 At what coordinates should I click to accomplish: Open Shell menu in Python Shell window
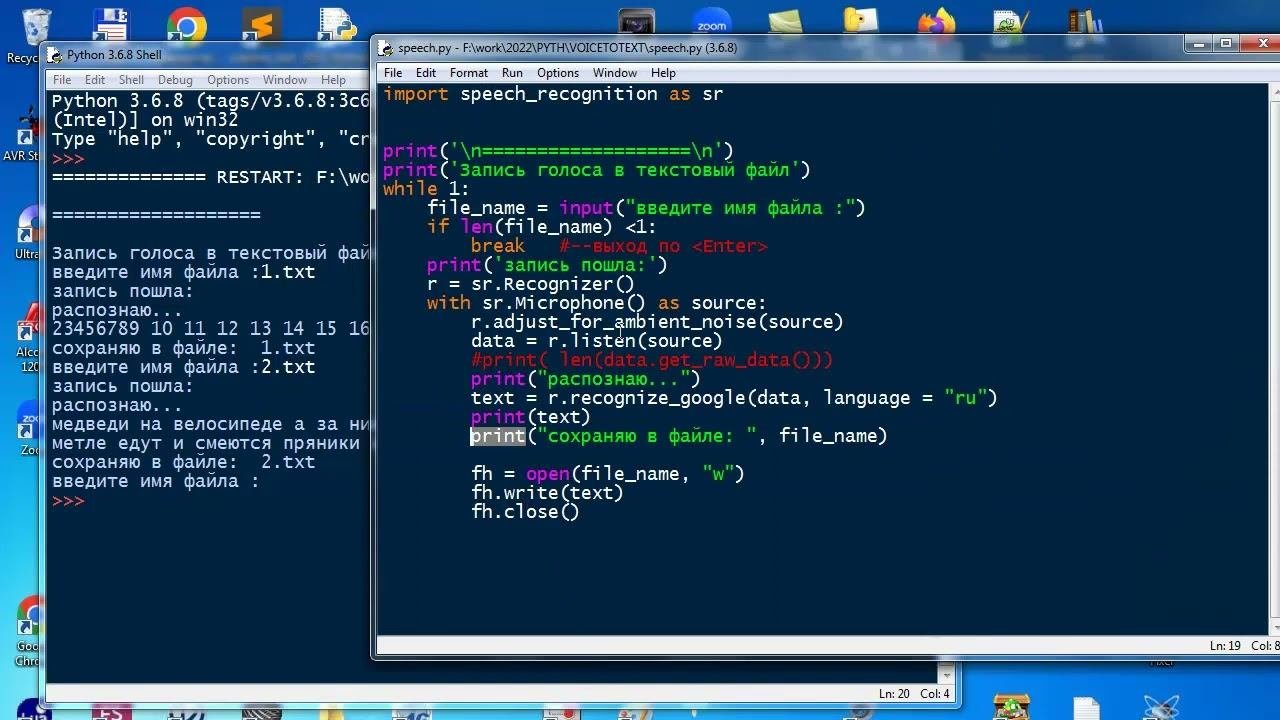131,80
